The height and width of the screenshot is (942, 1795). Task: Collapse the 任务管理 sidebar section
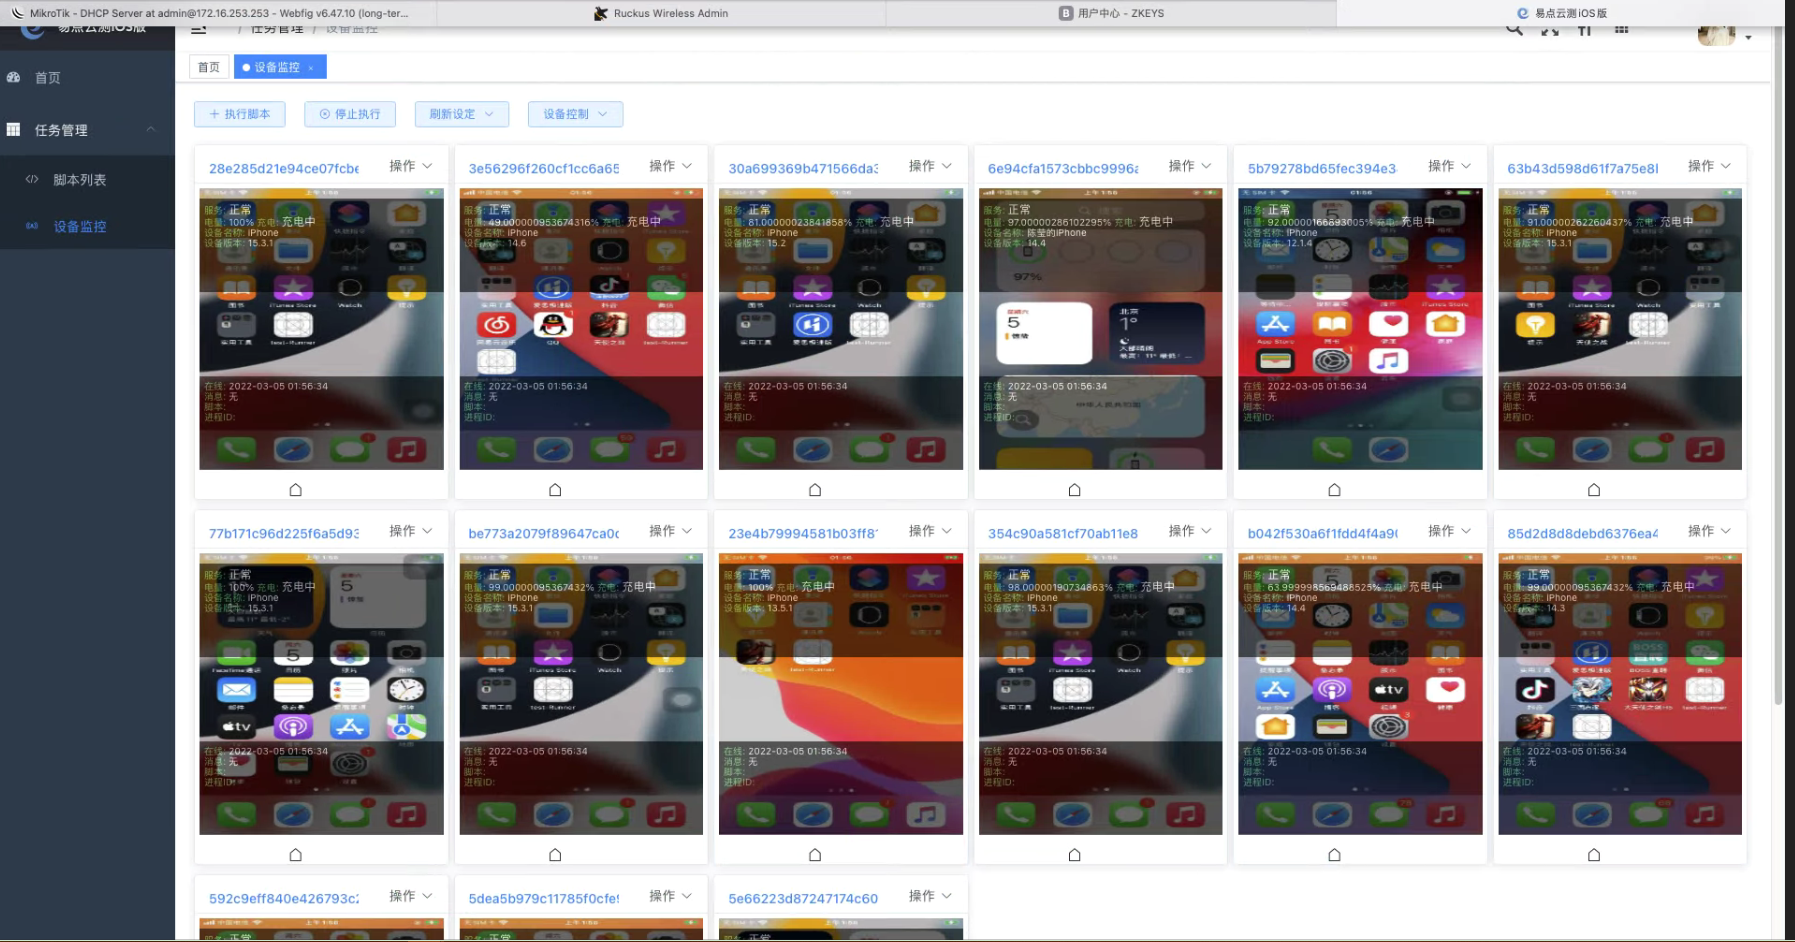(x=87, y=130)
